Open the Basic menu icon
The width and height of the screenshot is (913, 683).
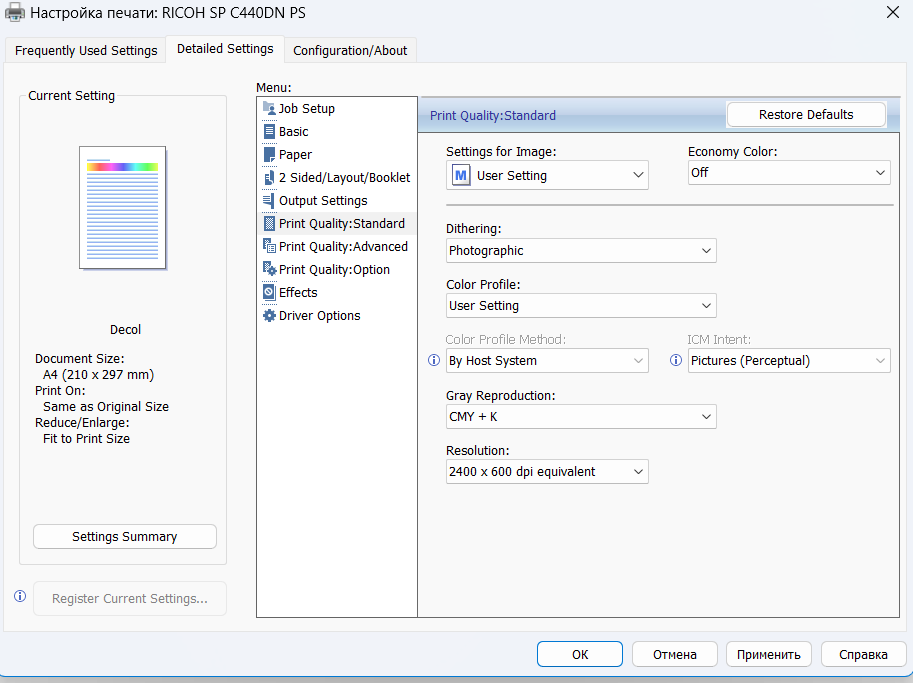click(x=269, y=132)
